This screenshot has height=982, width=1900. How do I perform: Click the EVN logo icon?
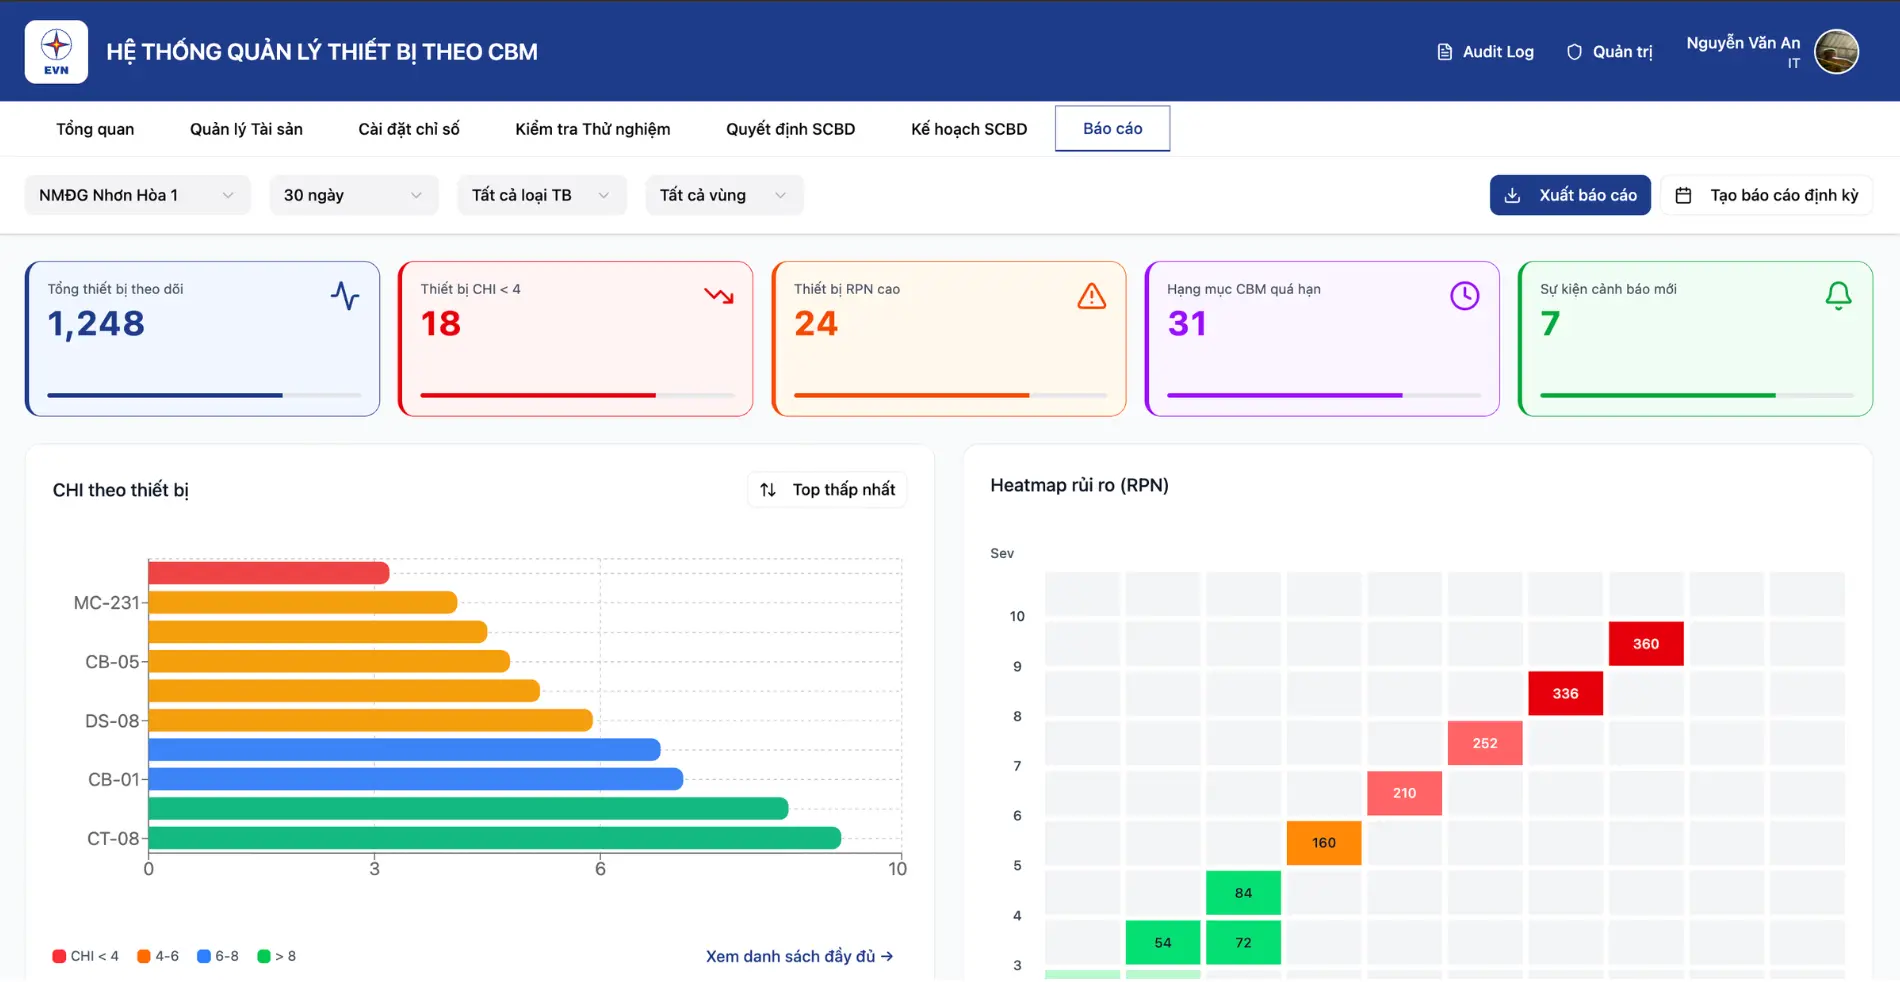coord(56,52)
